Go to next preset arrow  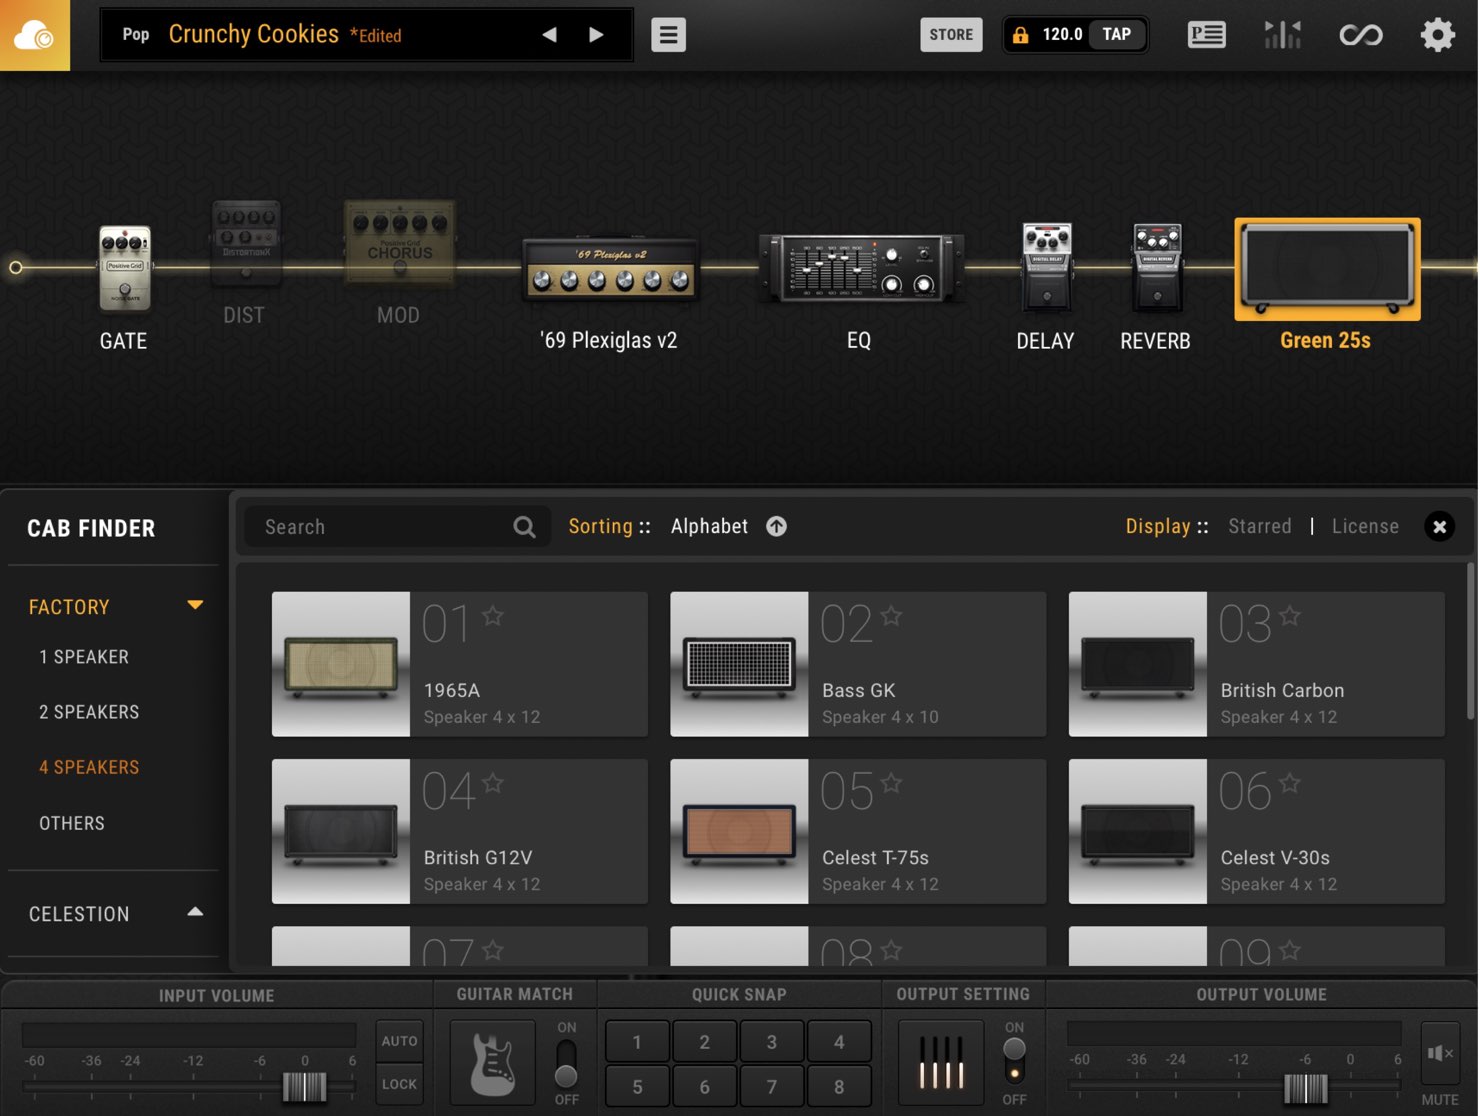596,35
